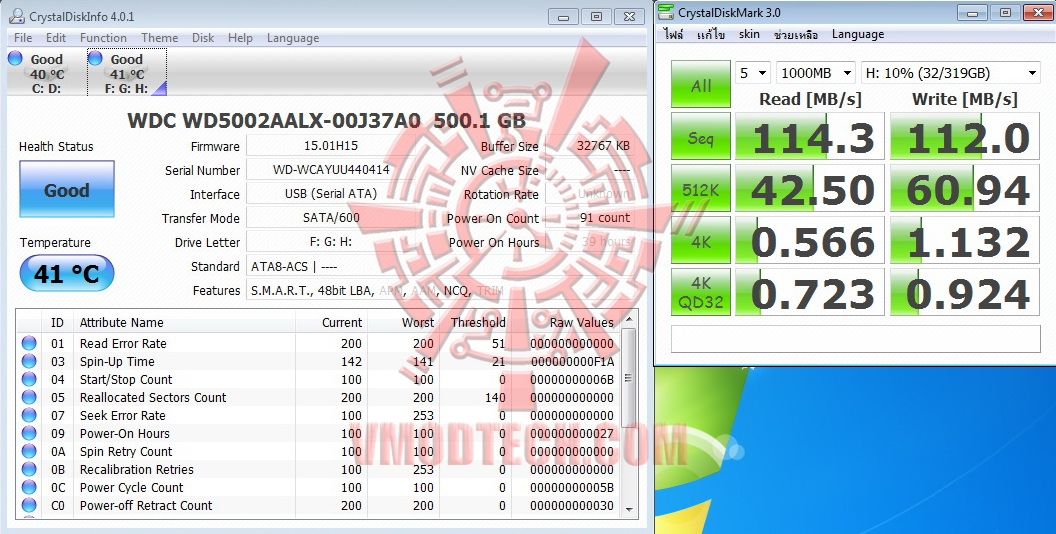This screenshot has height=534, width=1056.
Task: Click the attribute list scroll up arrow
Action: click(628, 319)
